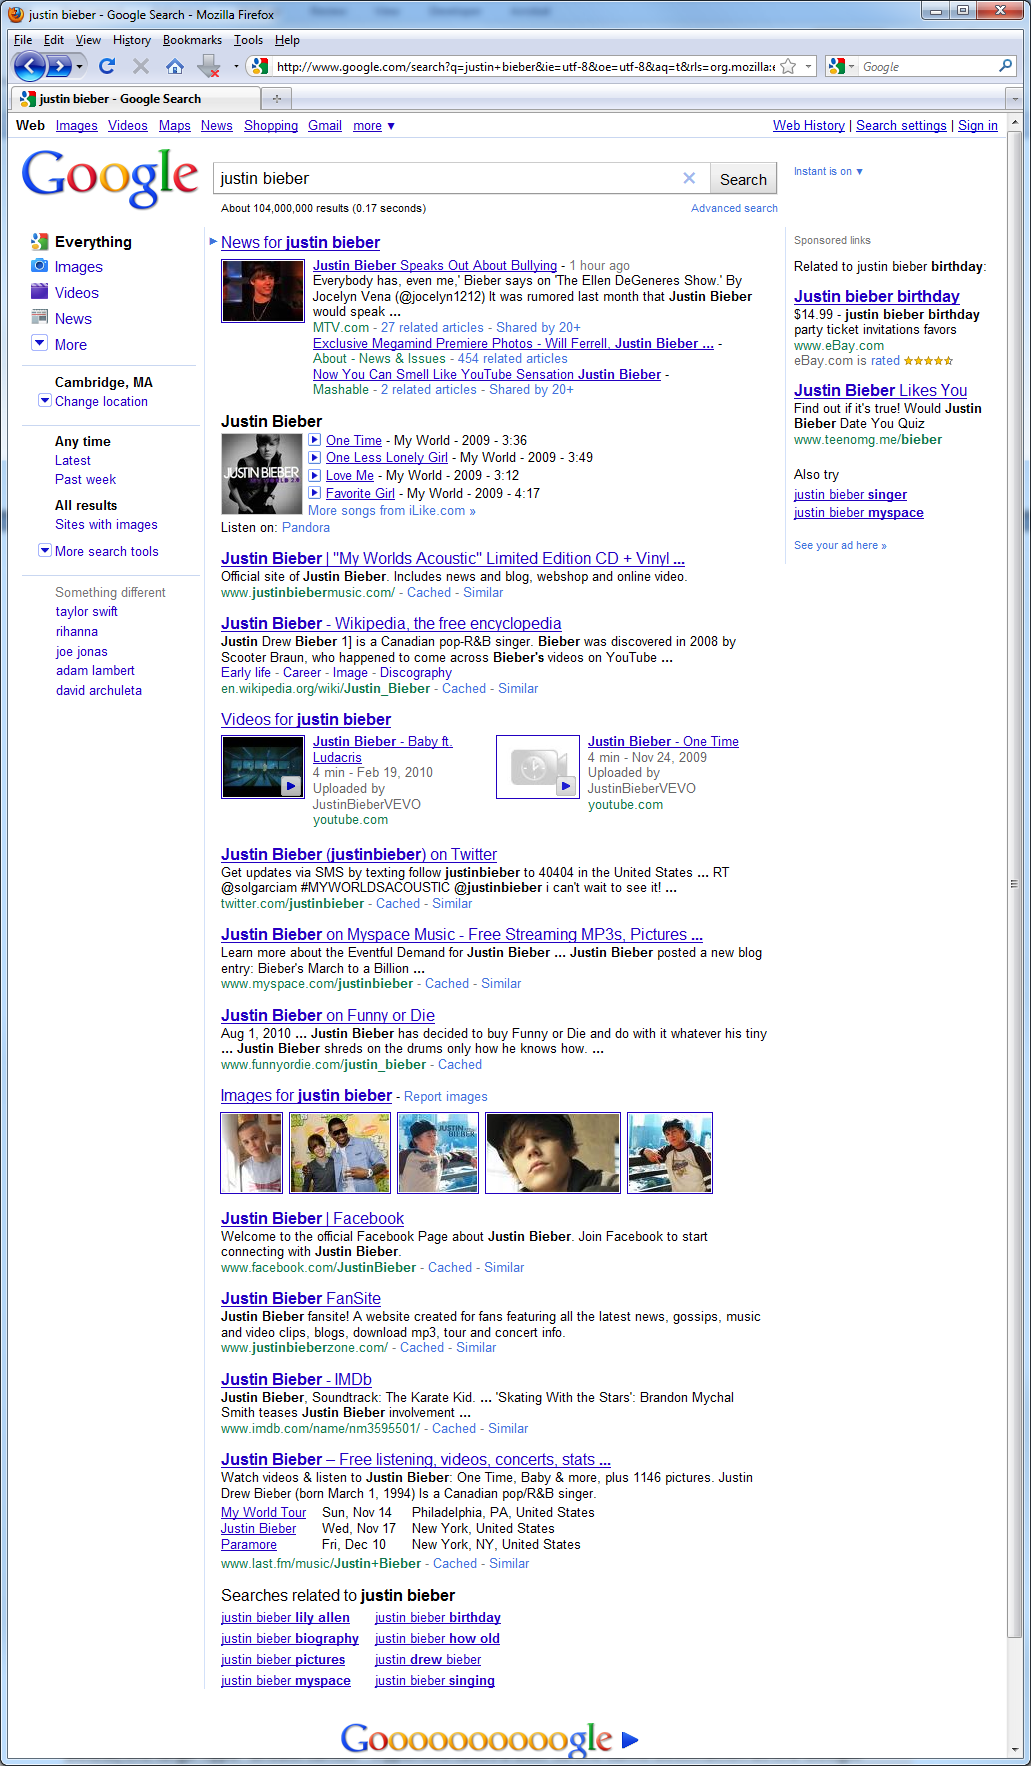Click the page vertical scrollbar
Viewport: 1031px width, 1766px height.
click(1014, 884)
